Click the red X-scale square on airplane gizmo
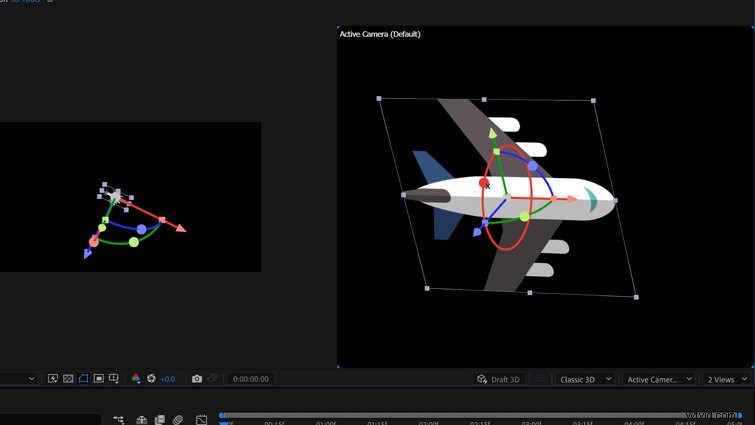The image size is (755, 425). coord(554,199)
